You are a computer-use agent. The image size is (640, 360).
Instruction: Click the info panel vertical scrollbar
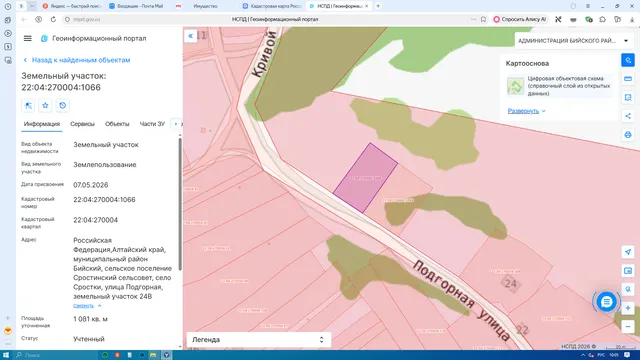180,204
